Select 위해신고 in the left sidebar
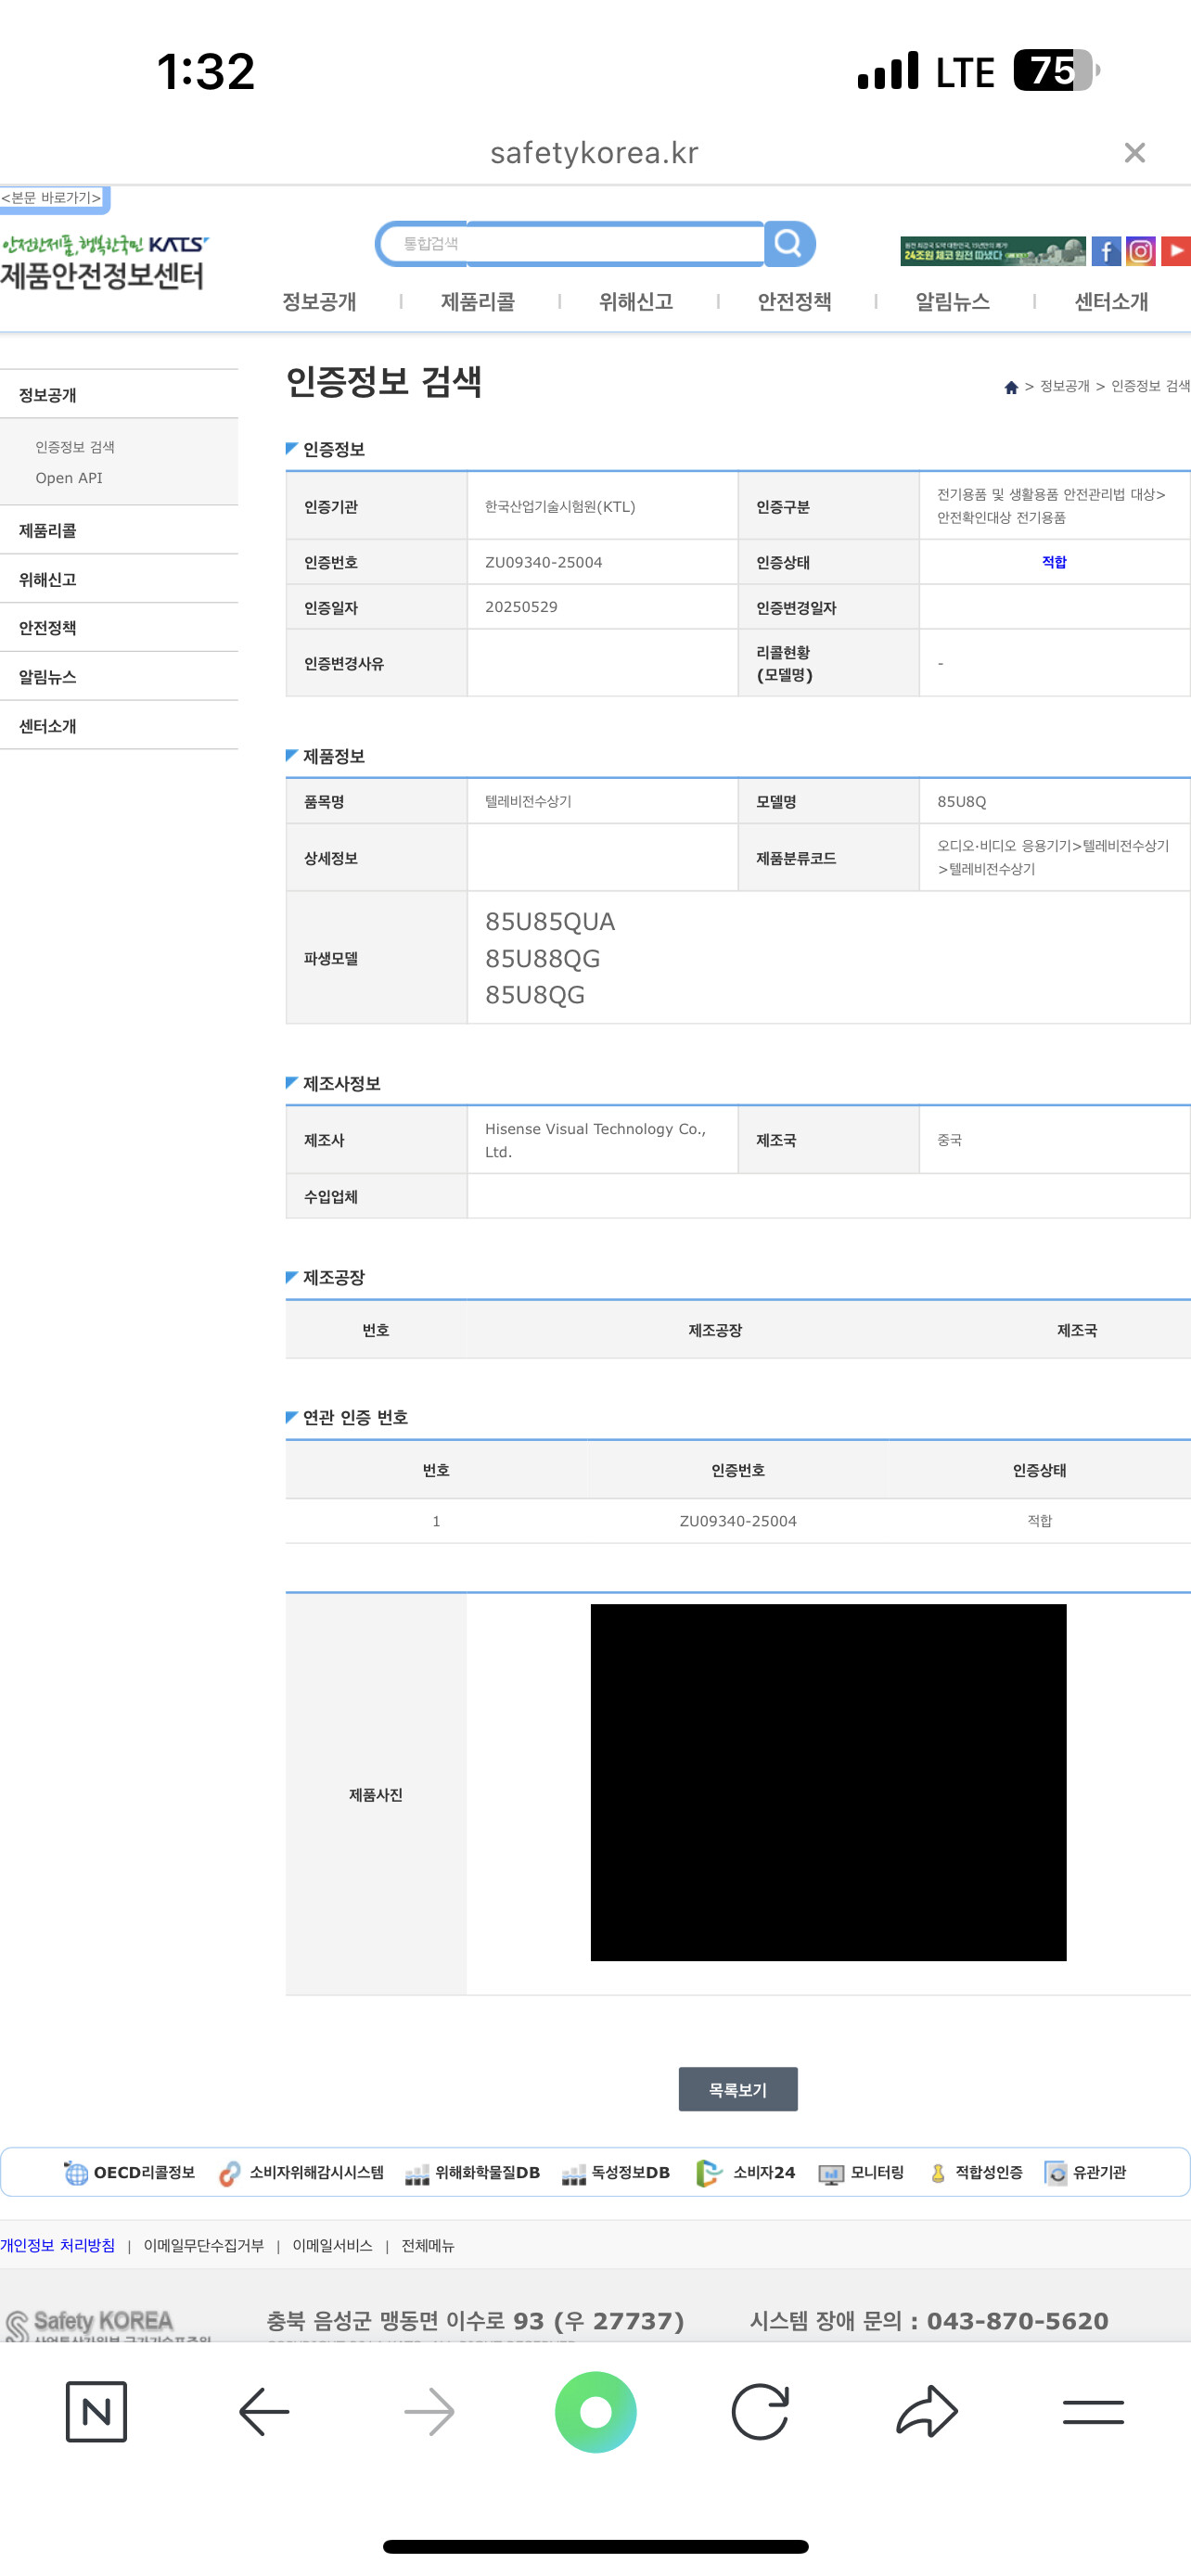The width and height of the screenshot is (1191, 2576). (x=48, y=579)
